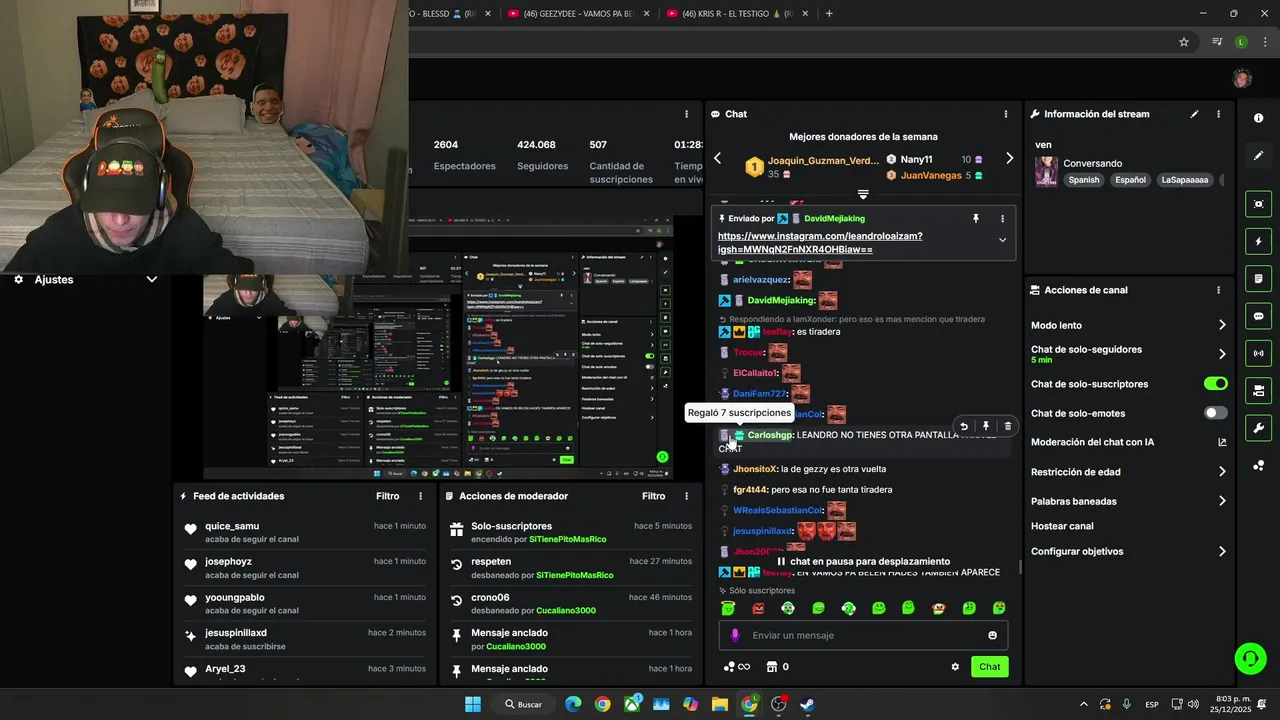The width and height of the screenshot is (1280, 720).
Task: Click the pencil icon in right sidebar
Action: pyautogui.click(x=1258, y=156)
